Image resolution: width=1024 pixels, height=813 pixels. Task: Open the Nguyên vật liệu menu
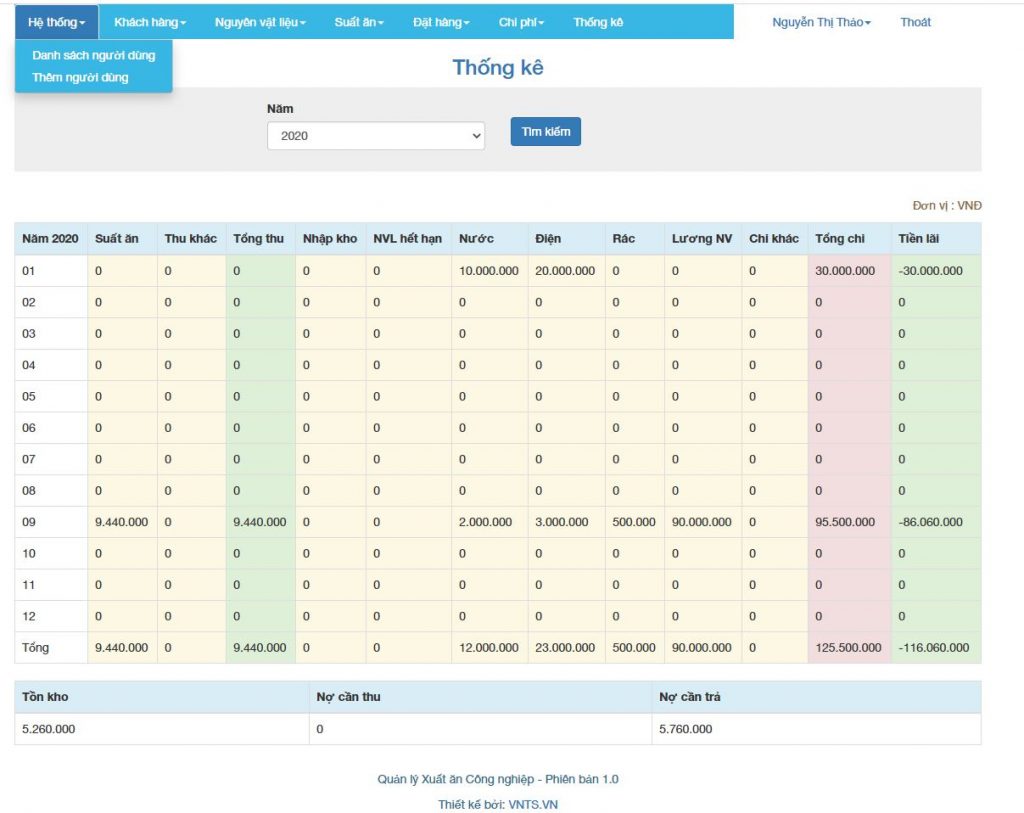click(260, 22)
